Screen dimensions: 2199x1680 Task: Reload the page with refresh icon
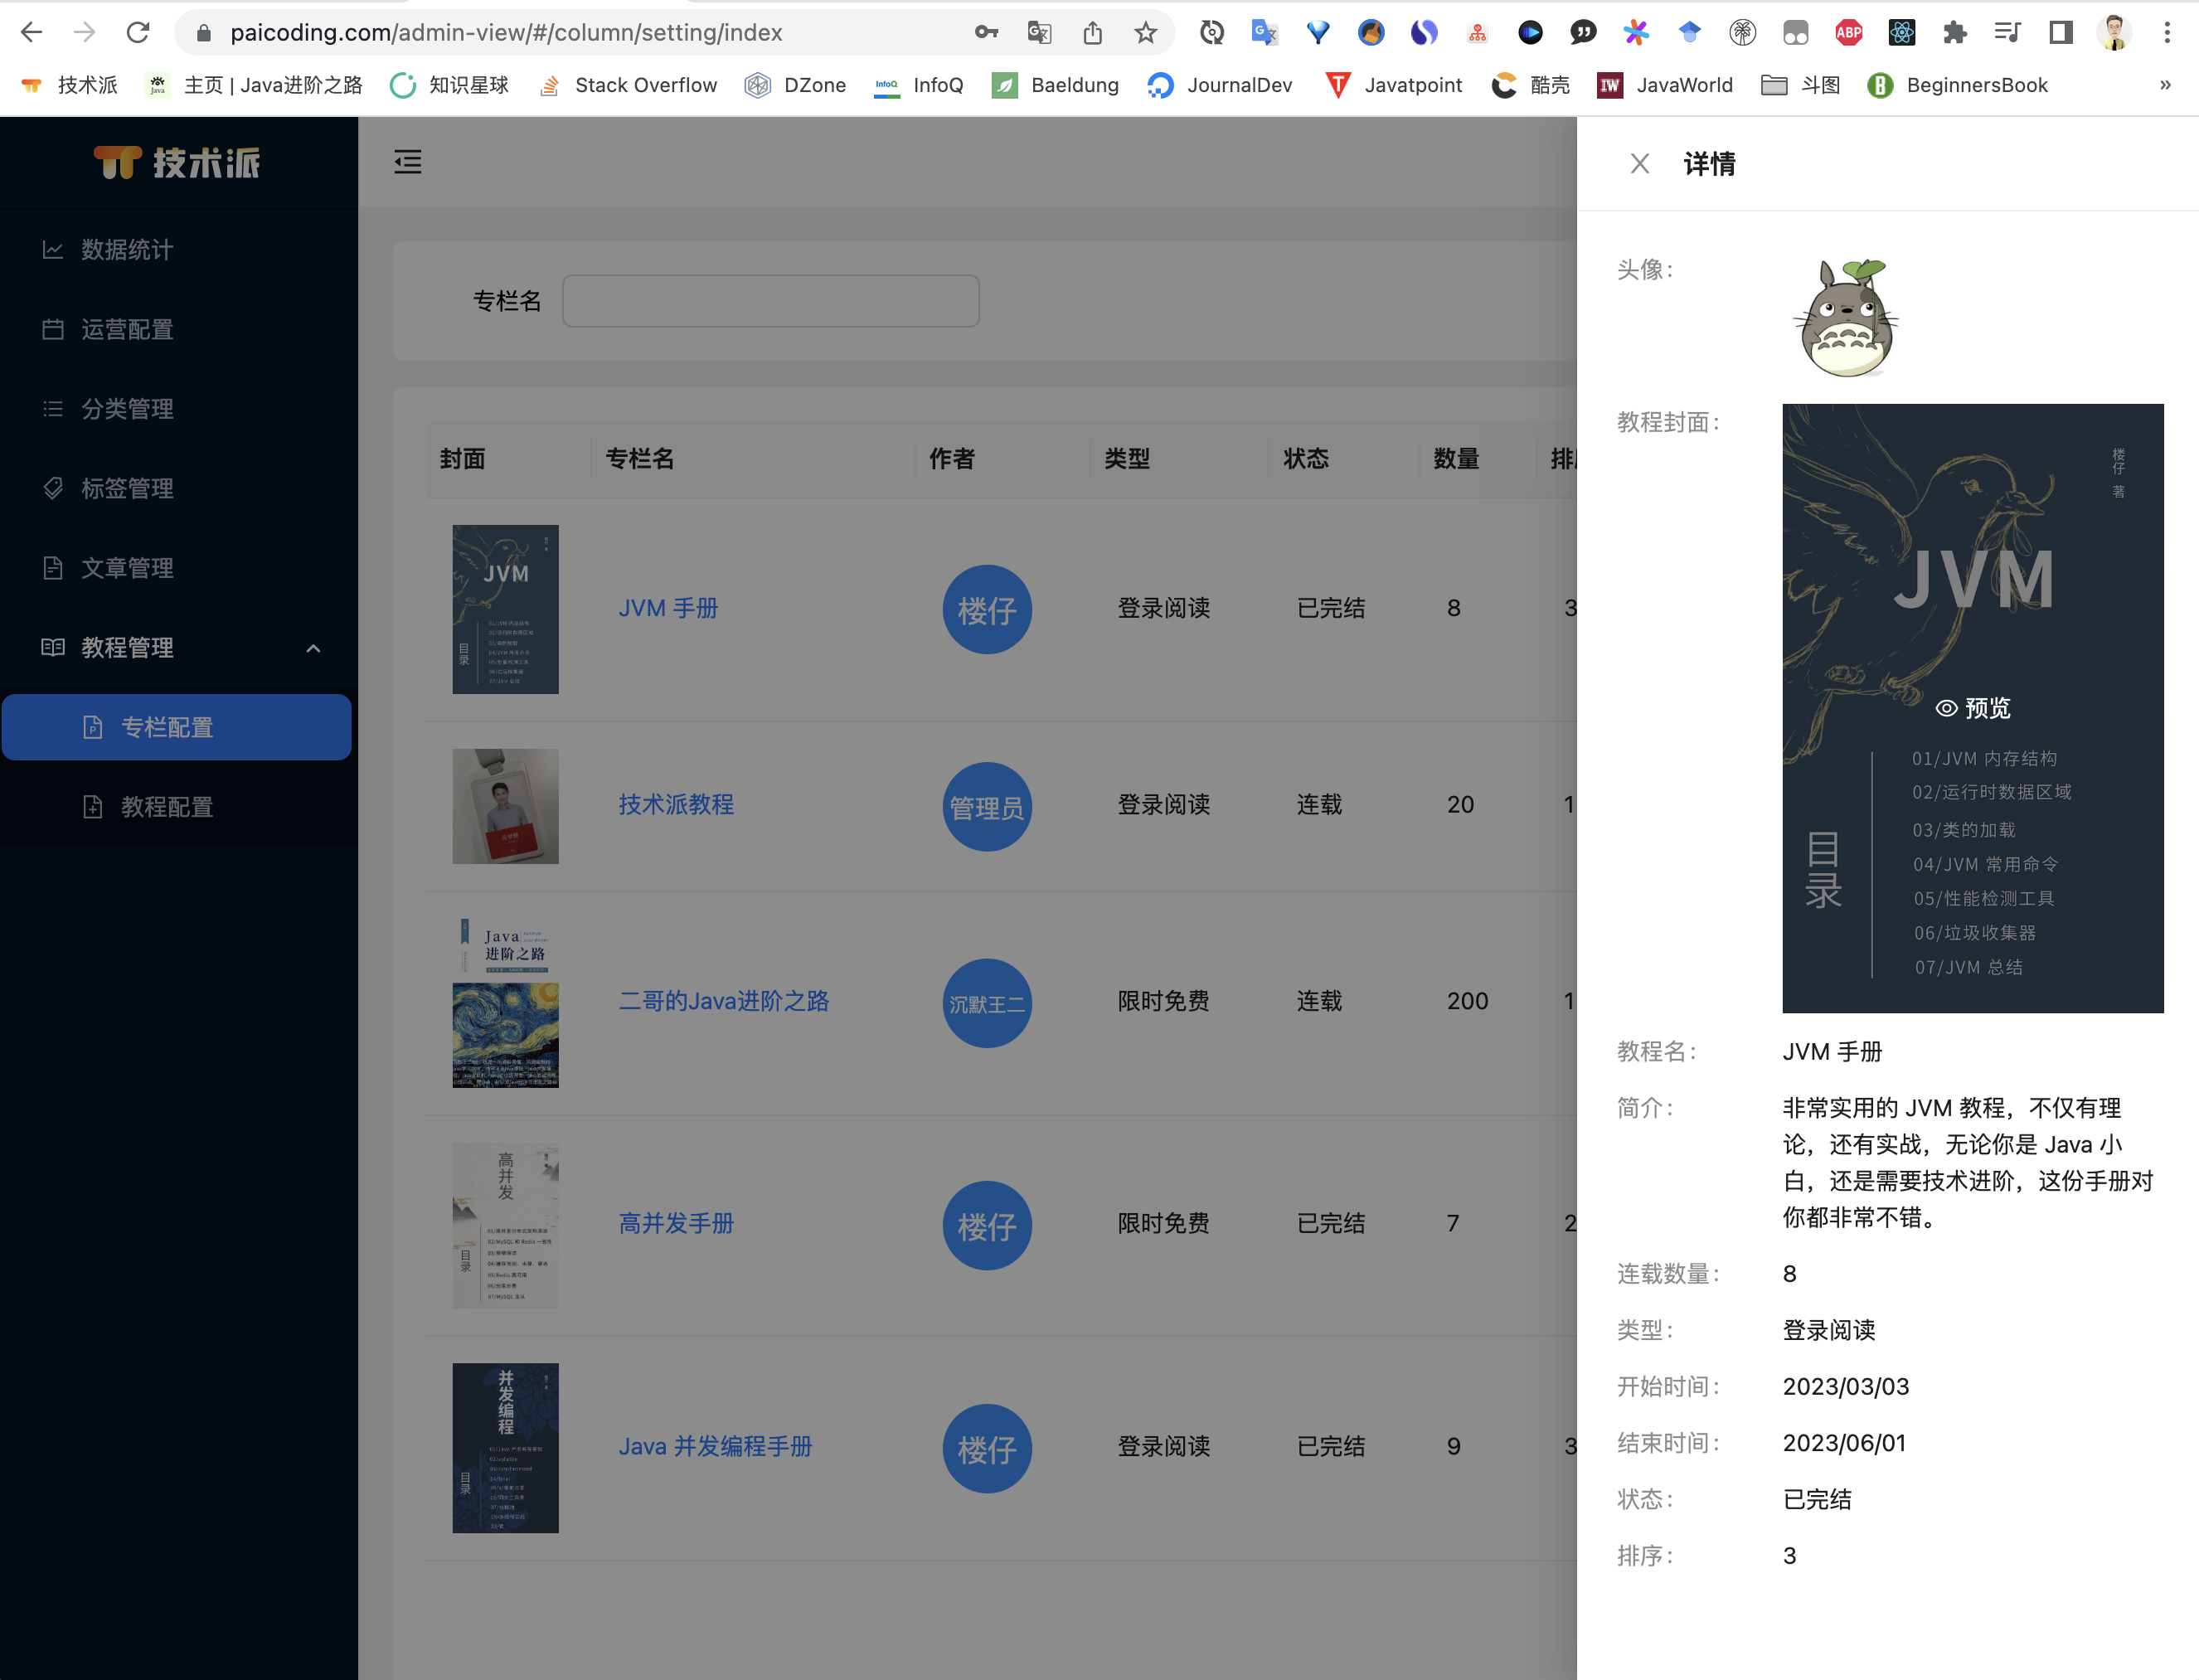[x=138, y=33]
